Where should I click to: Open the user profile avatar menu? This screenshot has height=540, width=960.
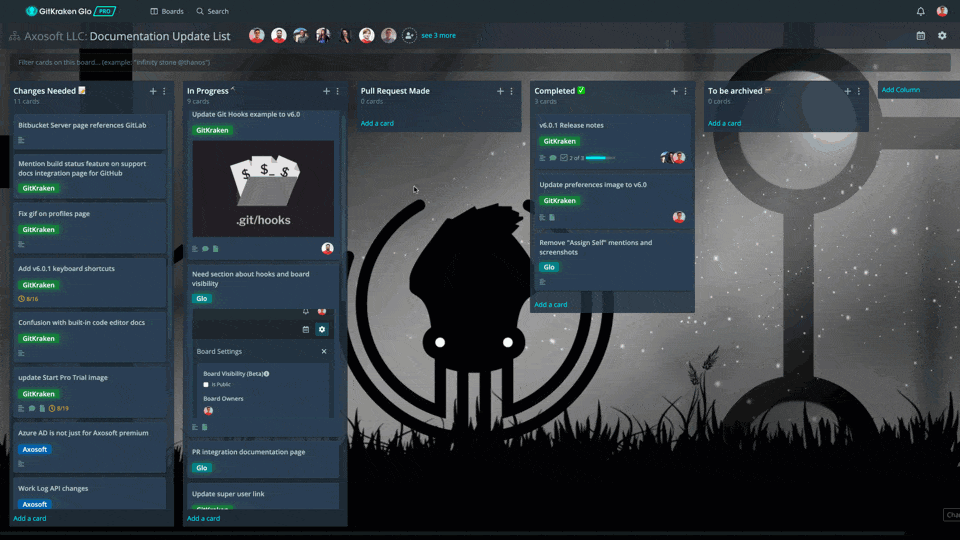(942, 11)
